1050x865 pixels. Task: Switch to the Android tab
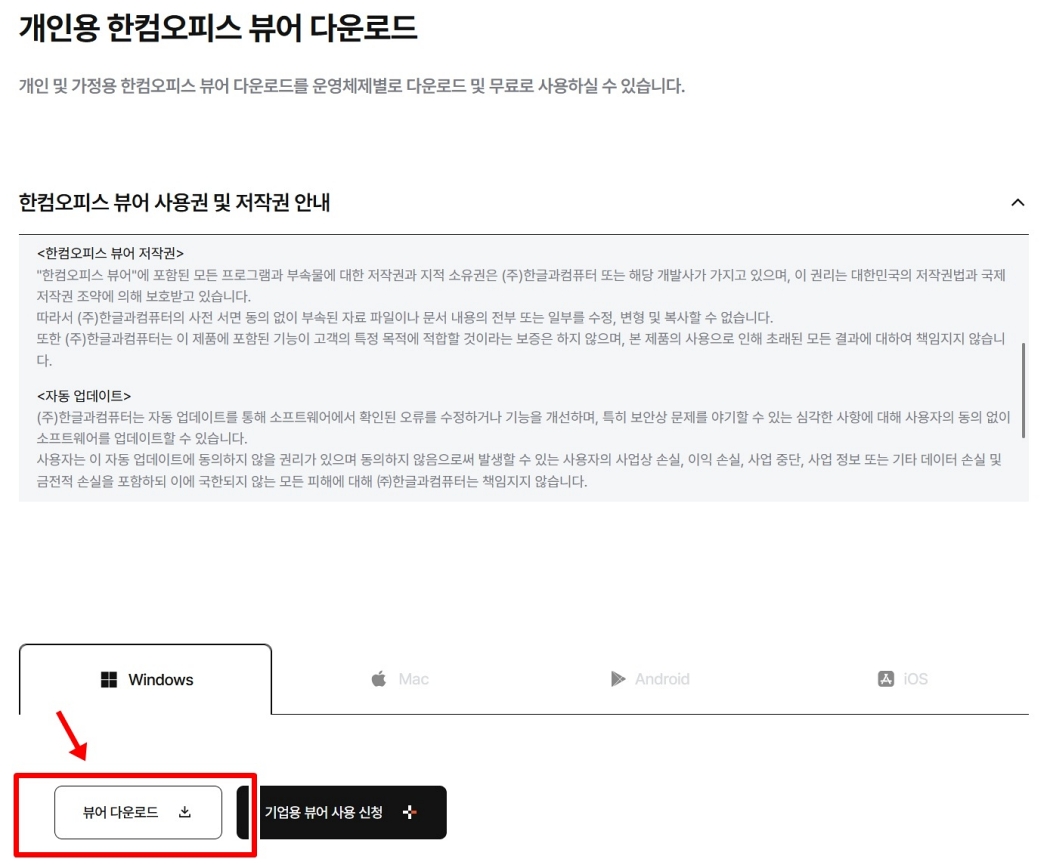[650, 679]
